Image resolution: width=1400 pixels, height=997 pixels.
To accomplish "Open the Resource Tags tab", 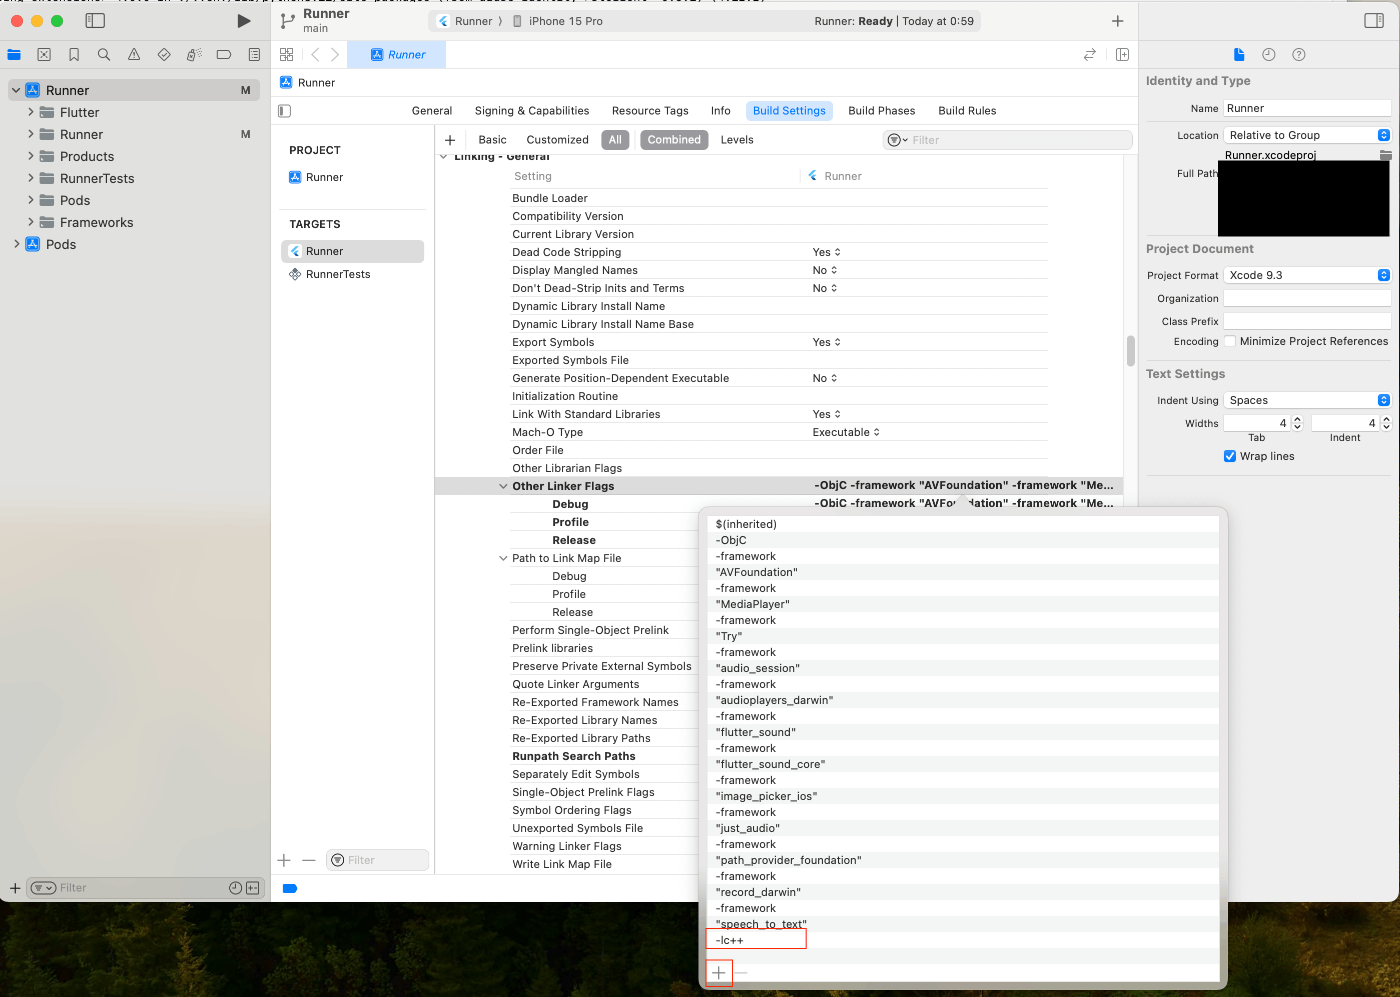I will click(650, 111).
